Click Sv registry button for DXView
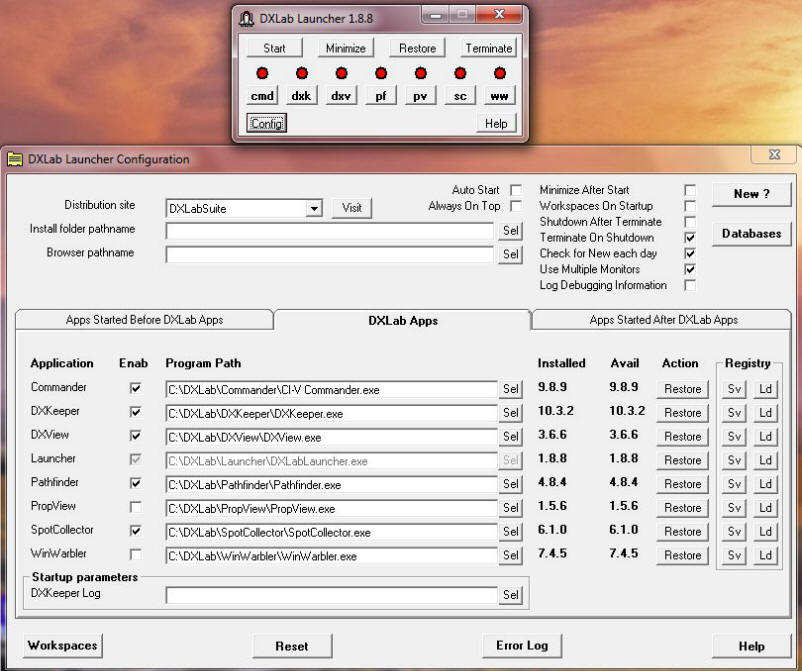The width and height of the screenshot is (802, 671). tap(734, 437)
